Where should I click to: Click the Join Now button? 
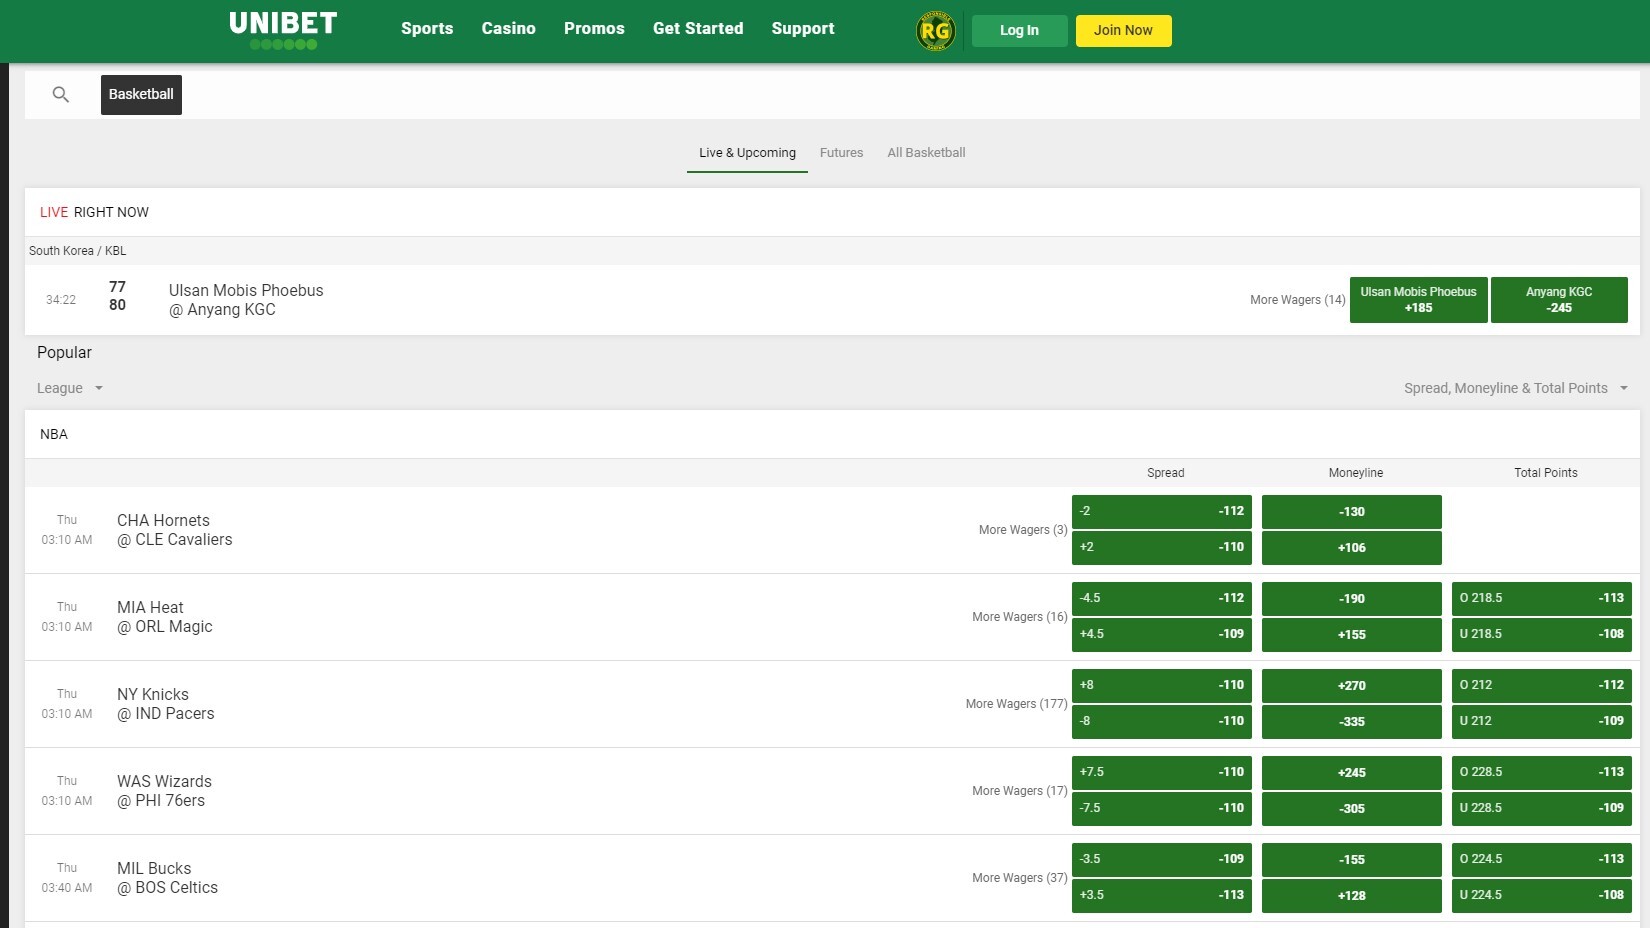click(1123, 30)
